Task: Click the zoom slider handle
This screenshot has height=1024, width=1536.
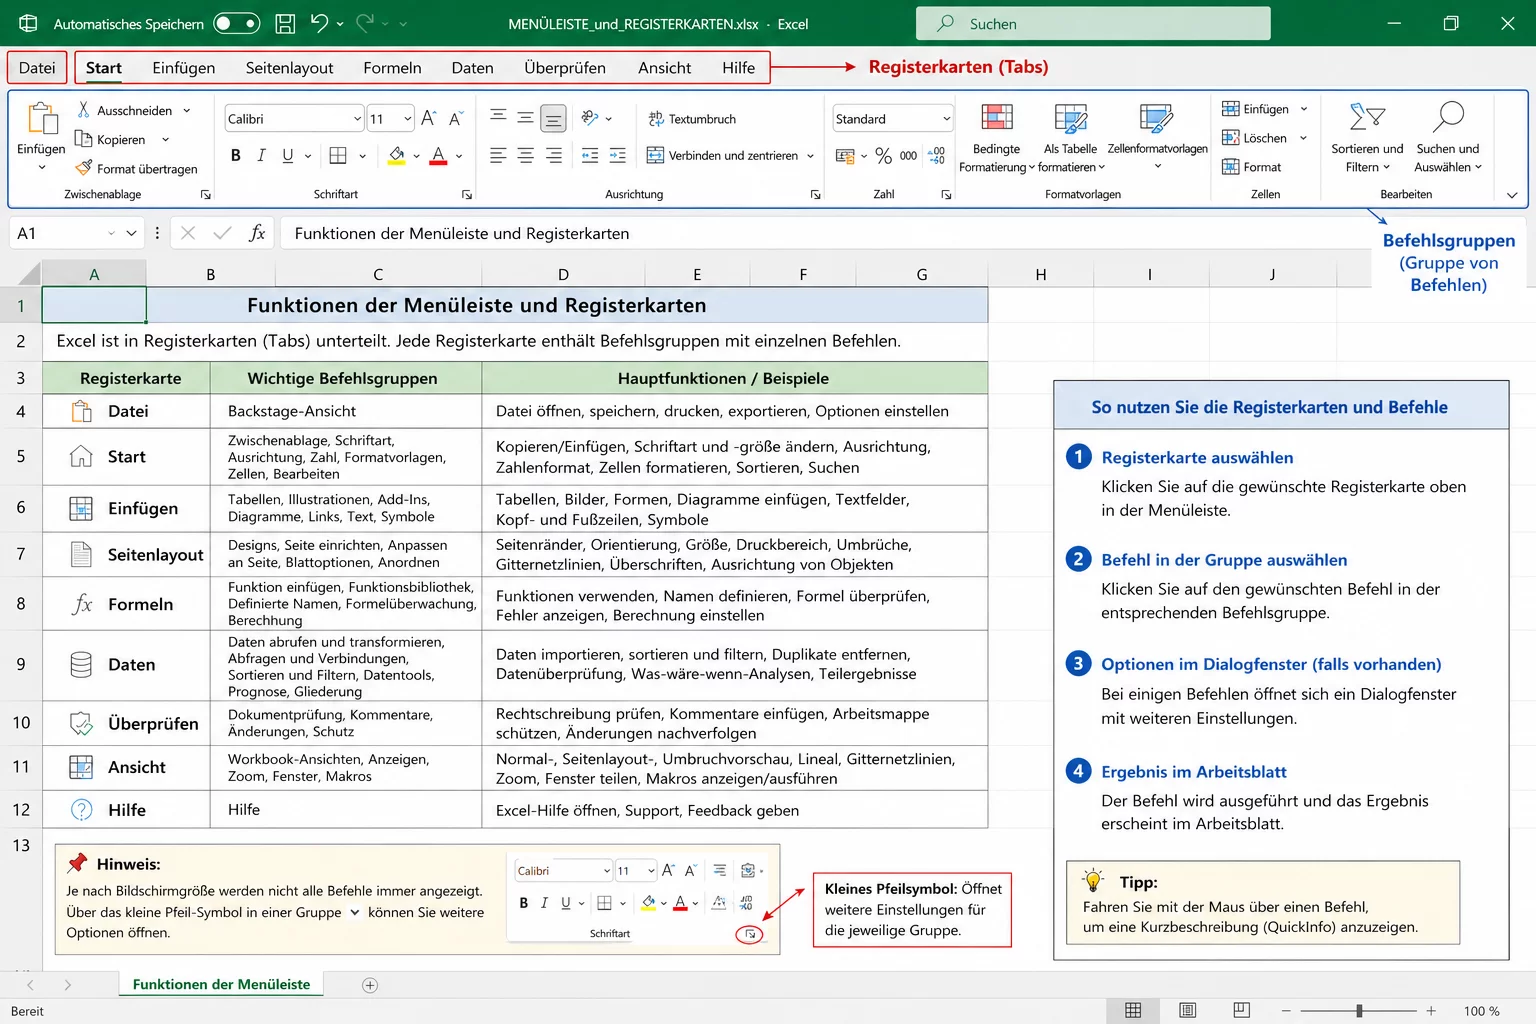Action: pyautogui.click(x=1359, y=1011)
